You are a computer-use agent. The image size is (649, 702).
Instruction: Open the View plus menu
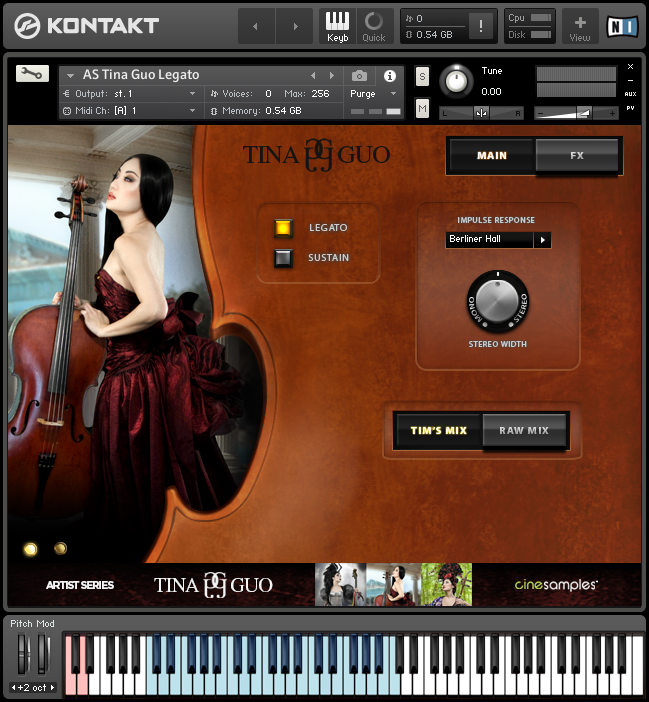(x=580, y=26)
